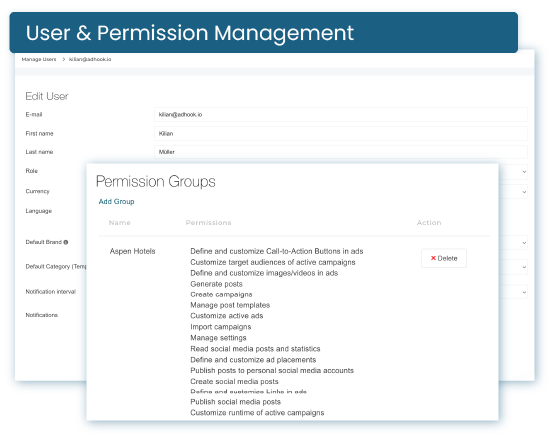Click the Last name field
Screen dimensions: 550x440
[x=341, y=152]
